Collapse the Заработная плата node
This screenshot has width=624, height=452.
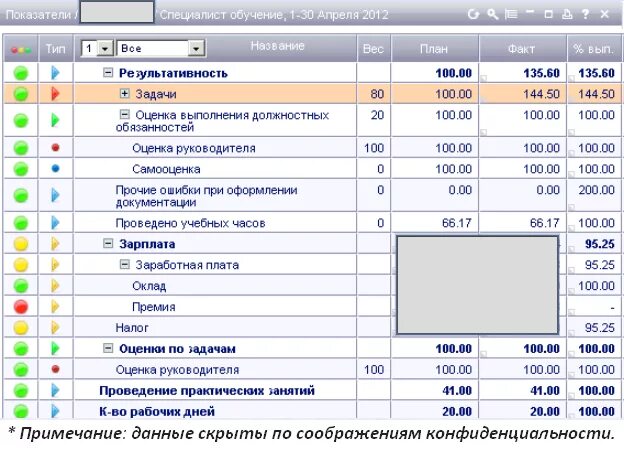point(125,264)
